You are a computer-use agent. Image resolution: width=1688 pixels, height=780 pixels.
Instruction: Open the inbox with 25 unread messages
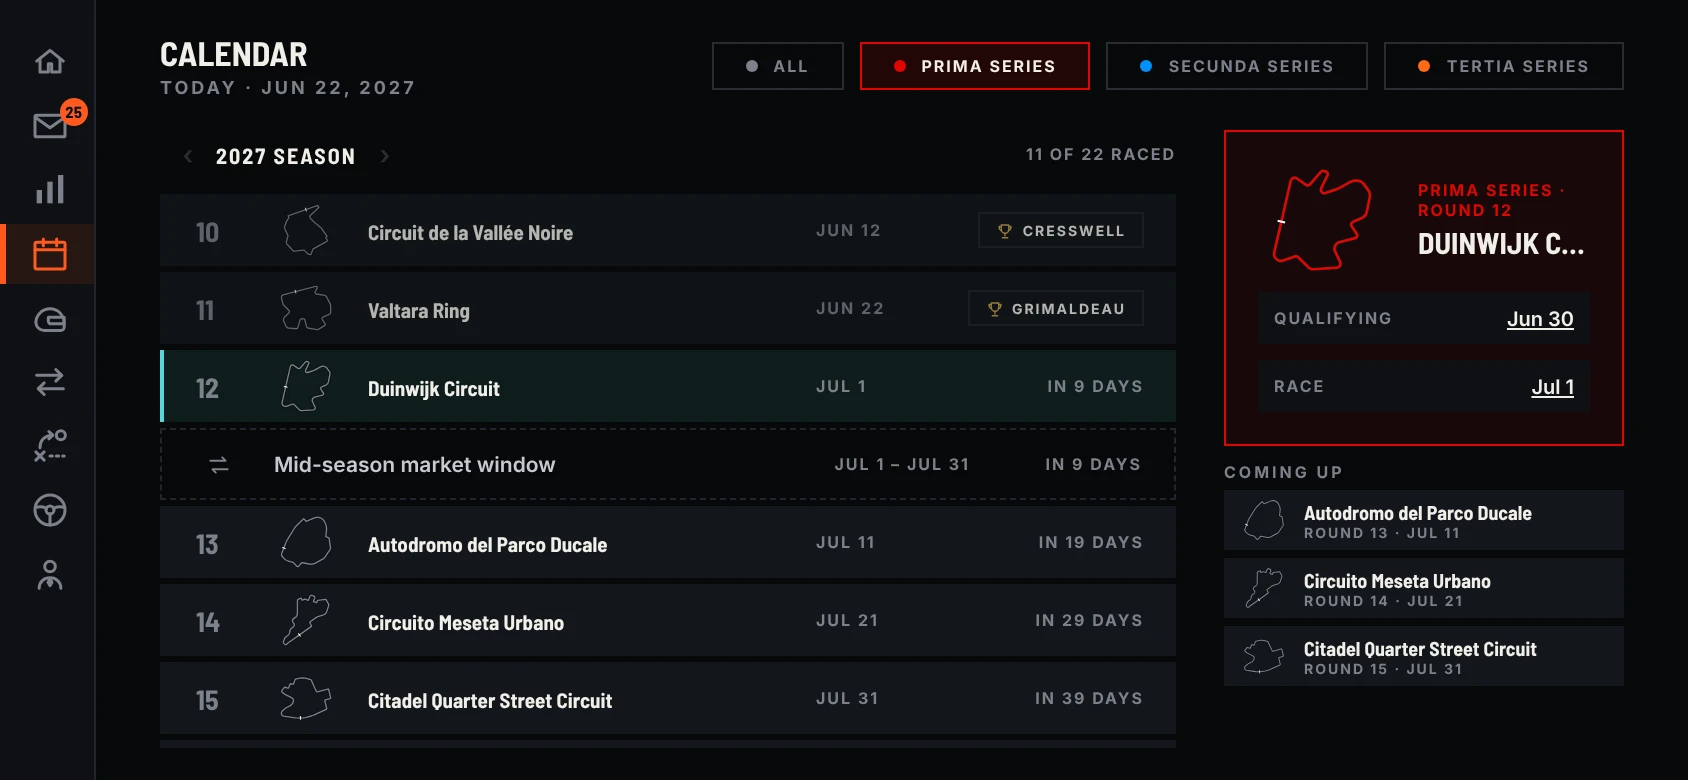(x=50, y=126)
